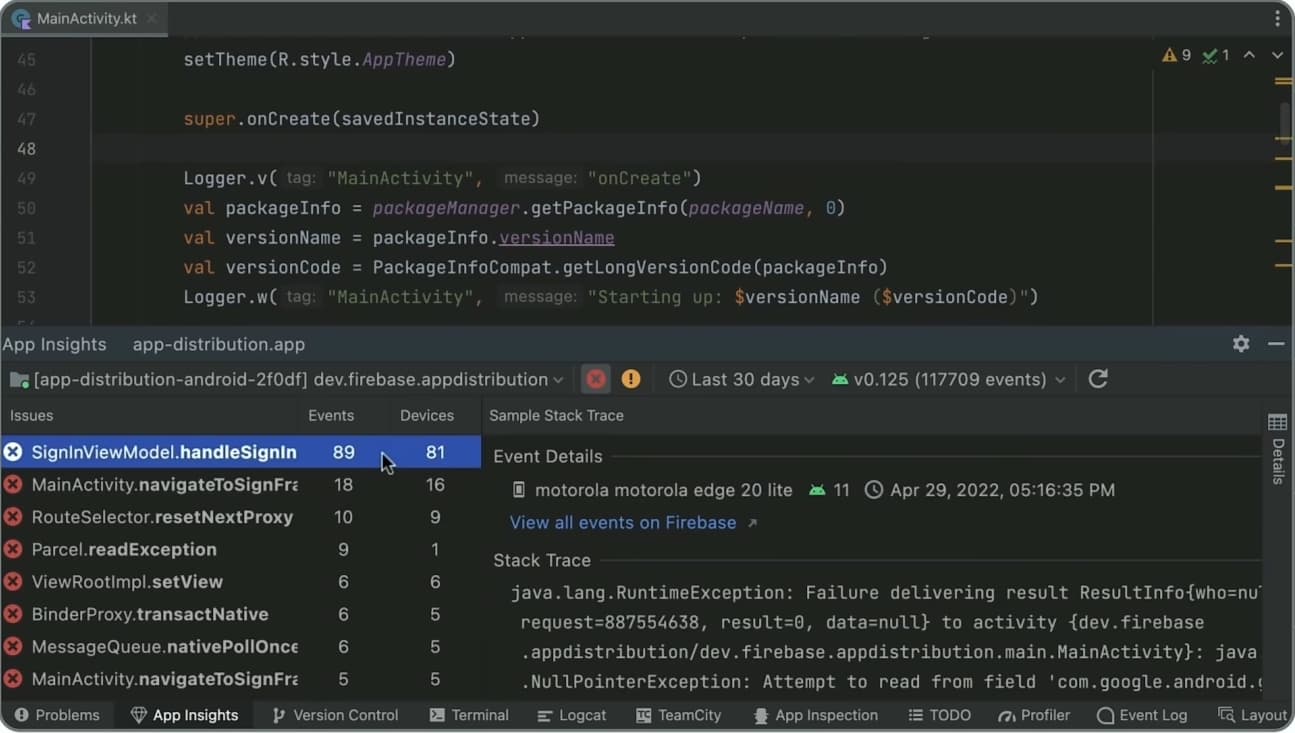
Task: Open the app-distribution project dropdown
Action: (286, 379)
